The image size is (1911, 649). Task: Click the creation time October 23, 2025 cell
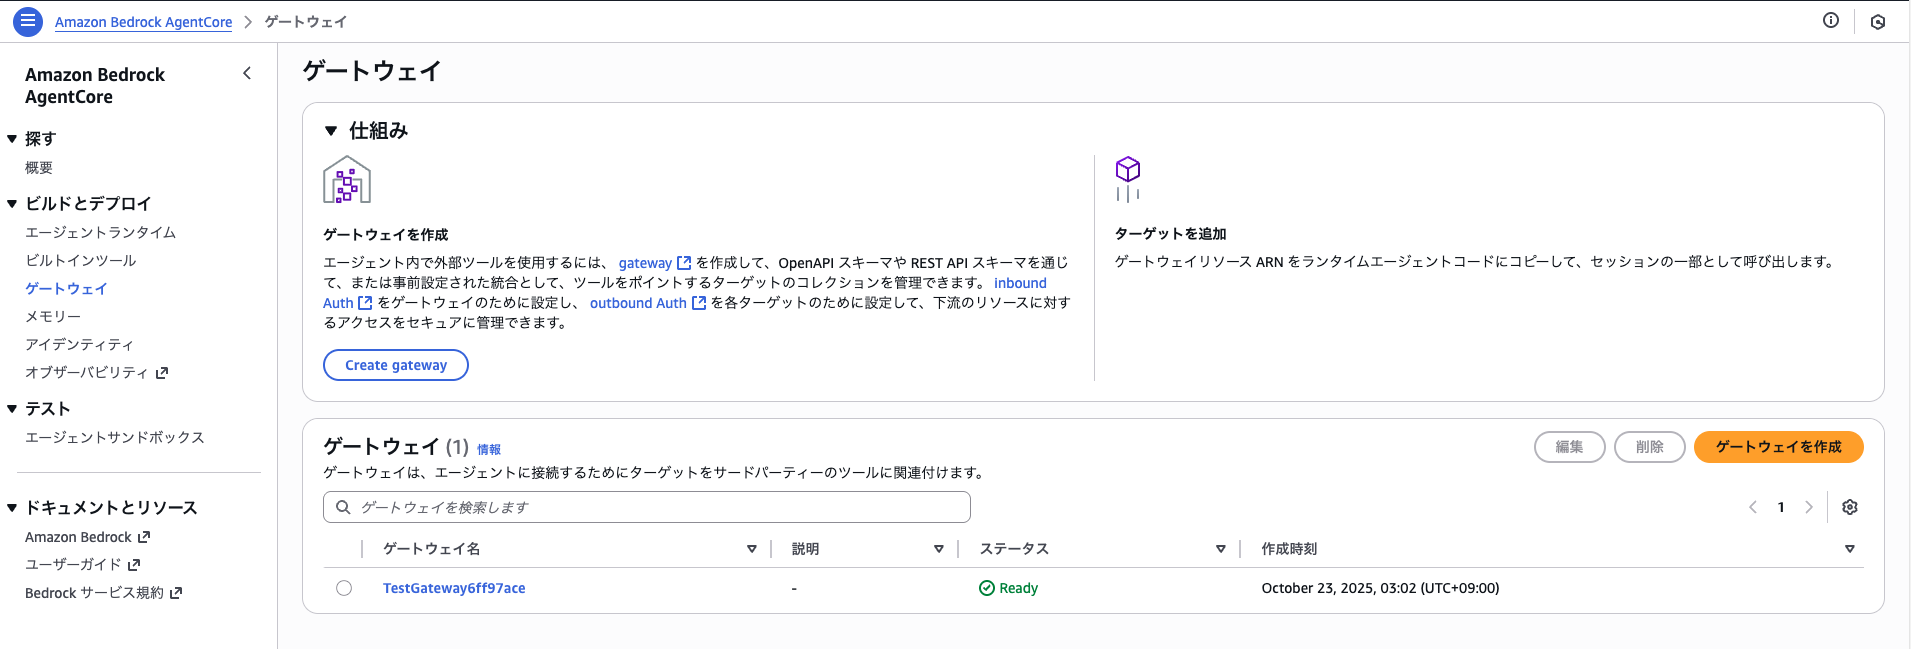1380,588
